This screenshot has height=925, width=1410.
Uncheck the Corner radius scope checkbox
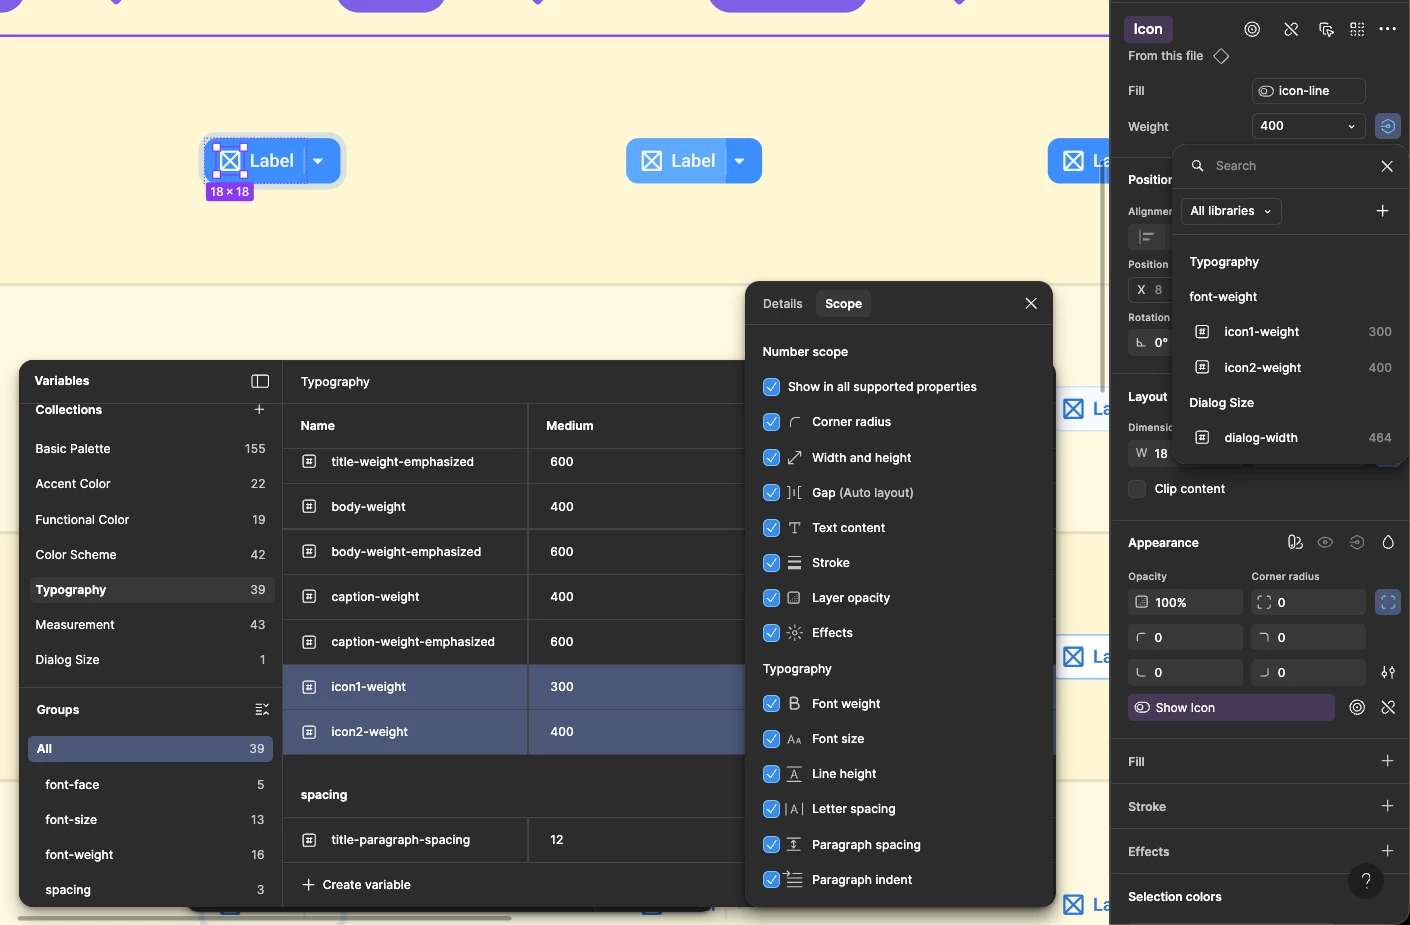(x=771, y=422)
